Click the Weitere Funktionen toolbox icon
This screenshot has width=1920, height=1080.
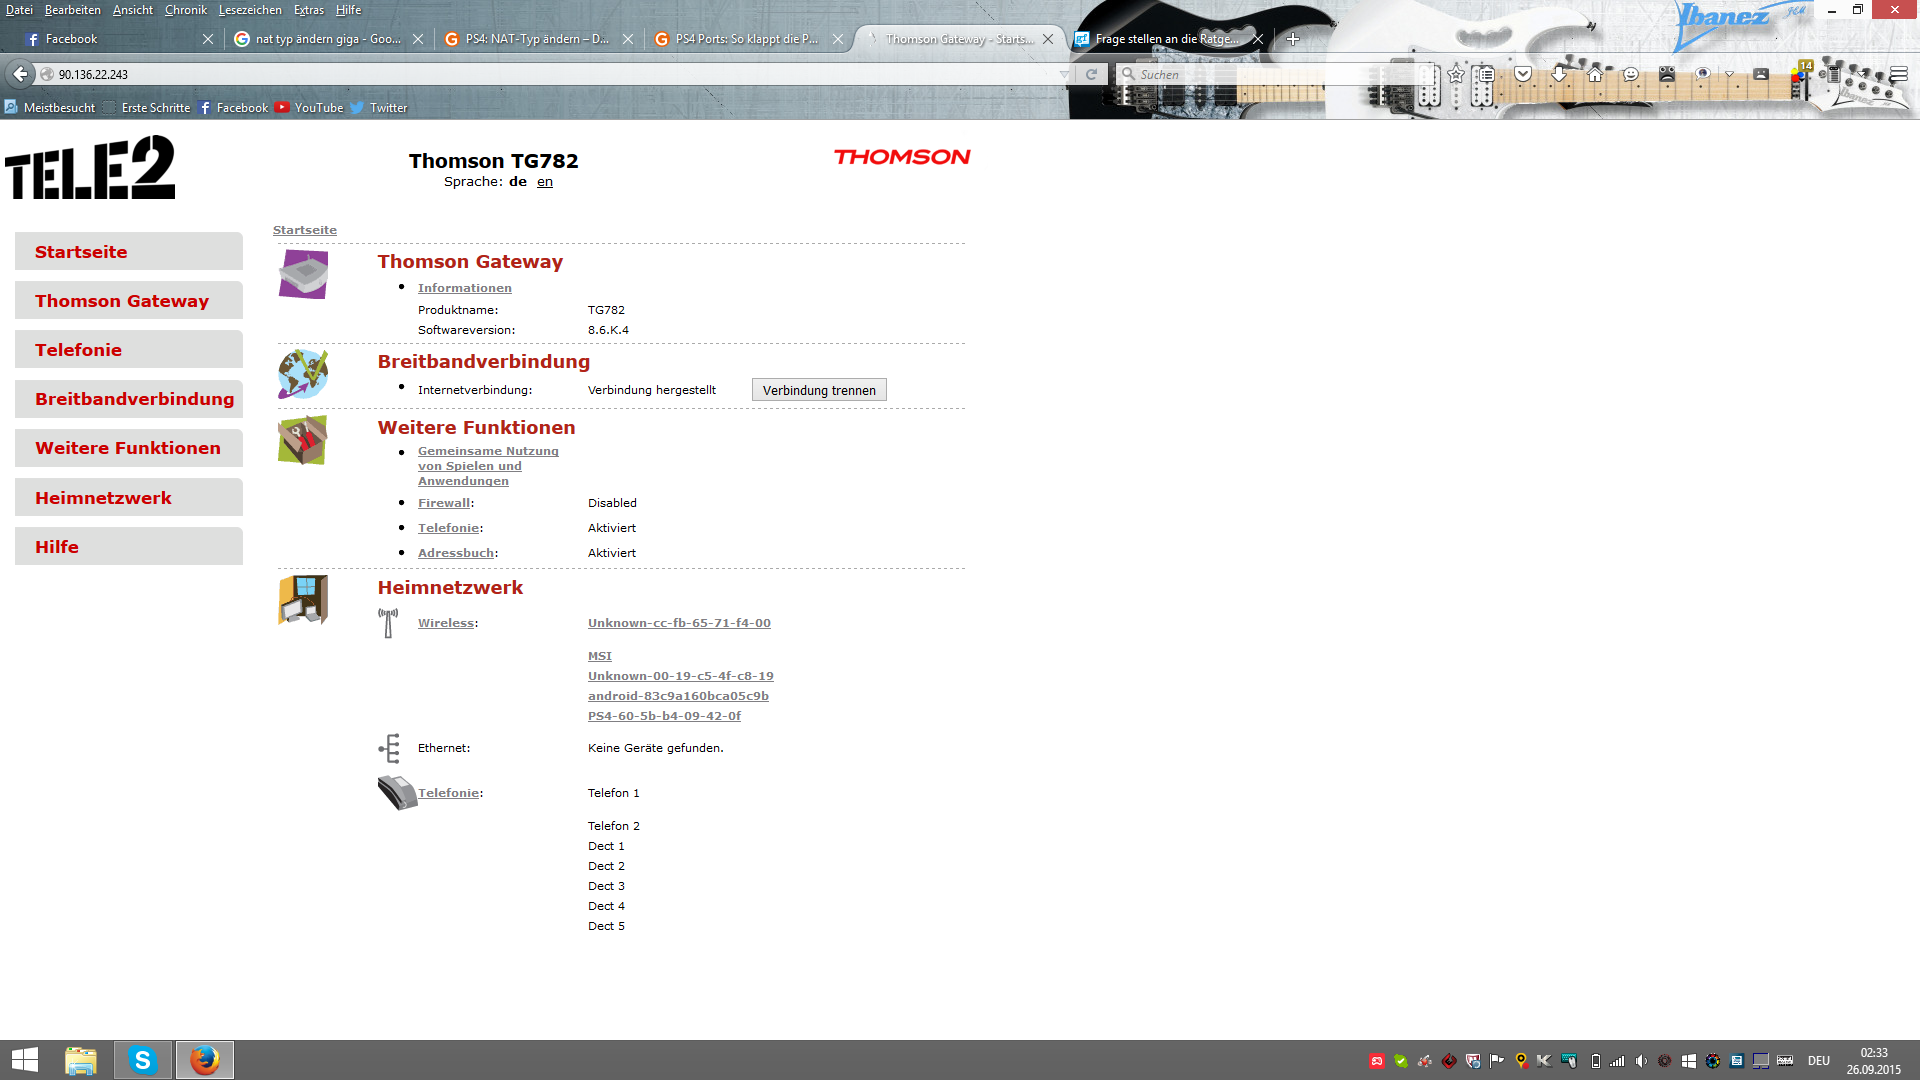[x=303, y=440]
